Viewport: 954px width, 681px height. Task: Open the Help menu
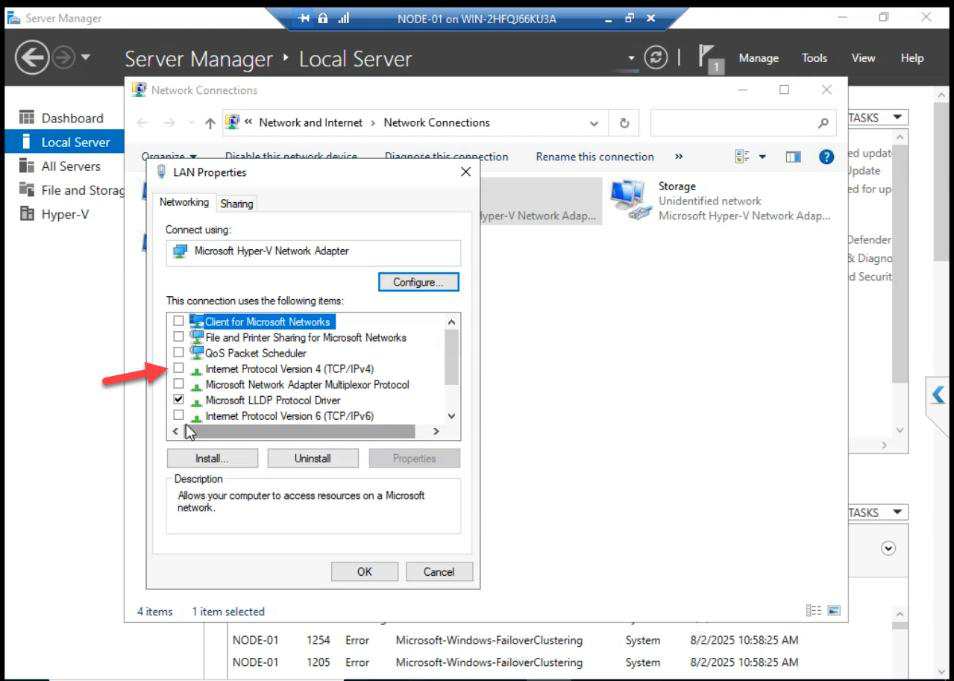click(x=912, y=58)
